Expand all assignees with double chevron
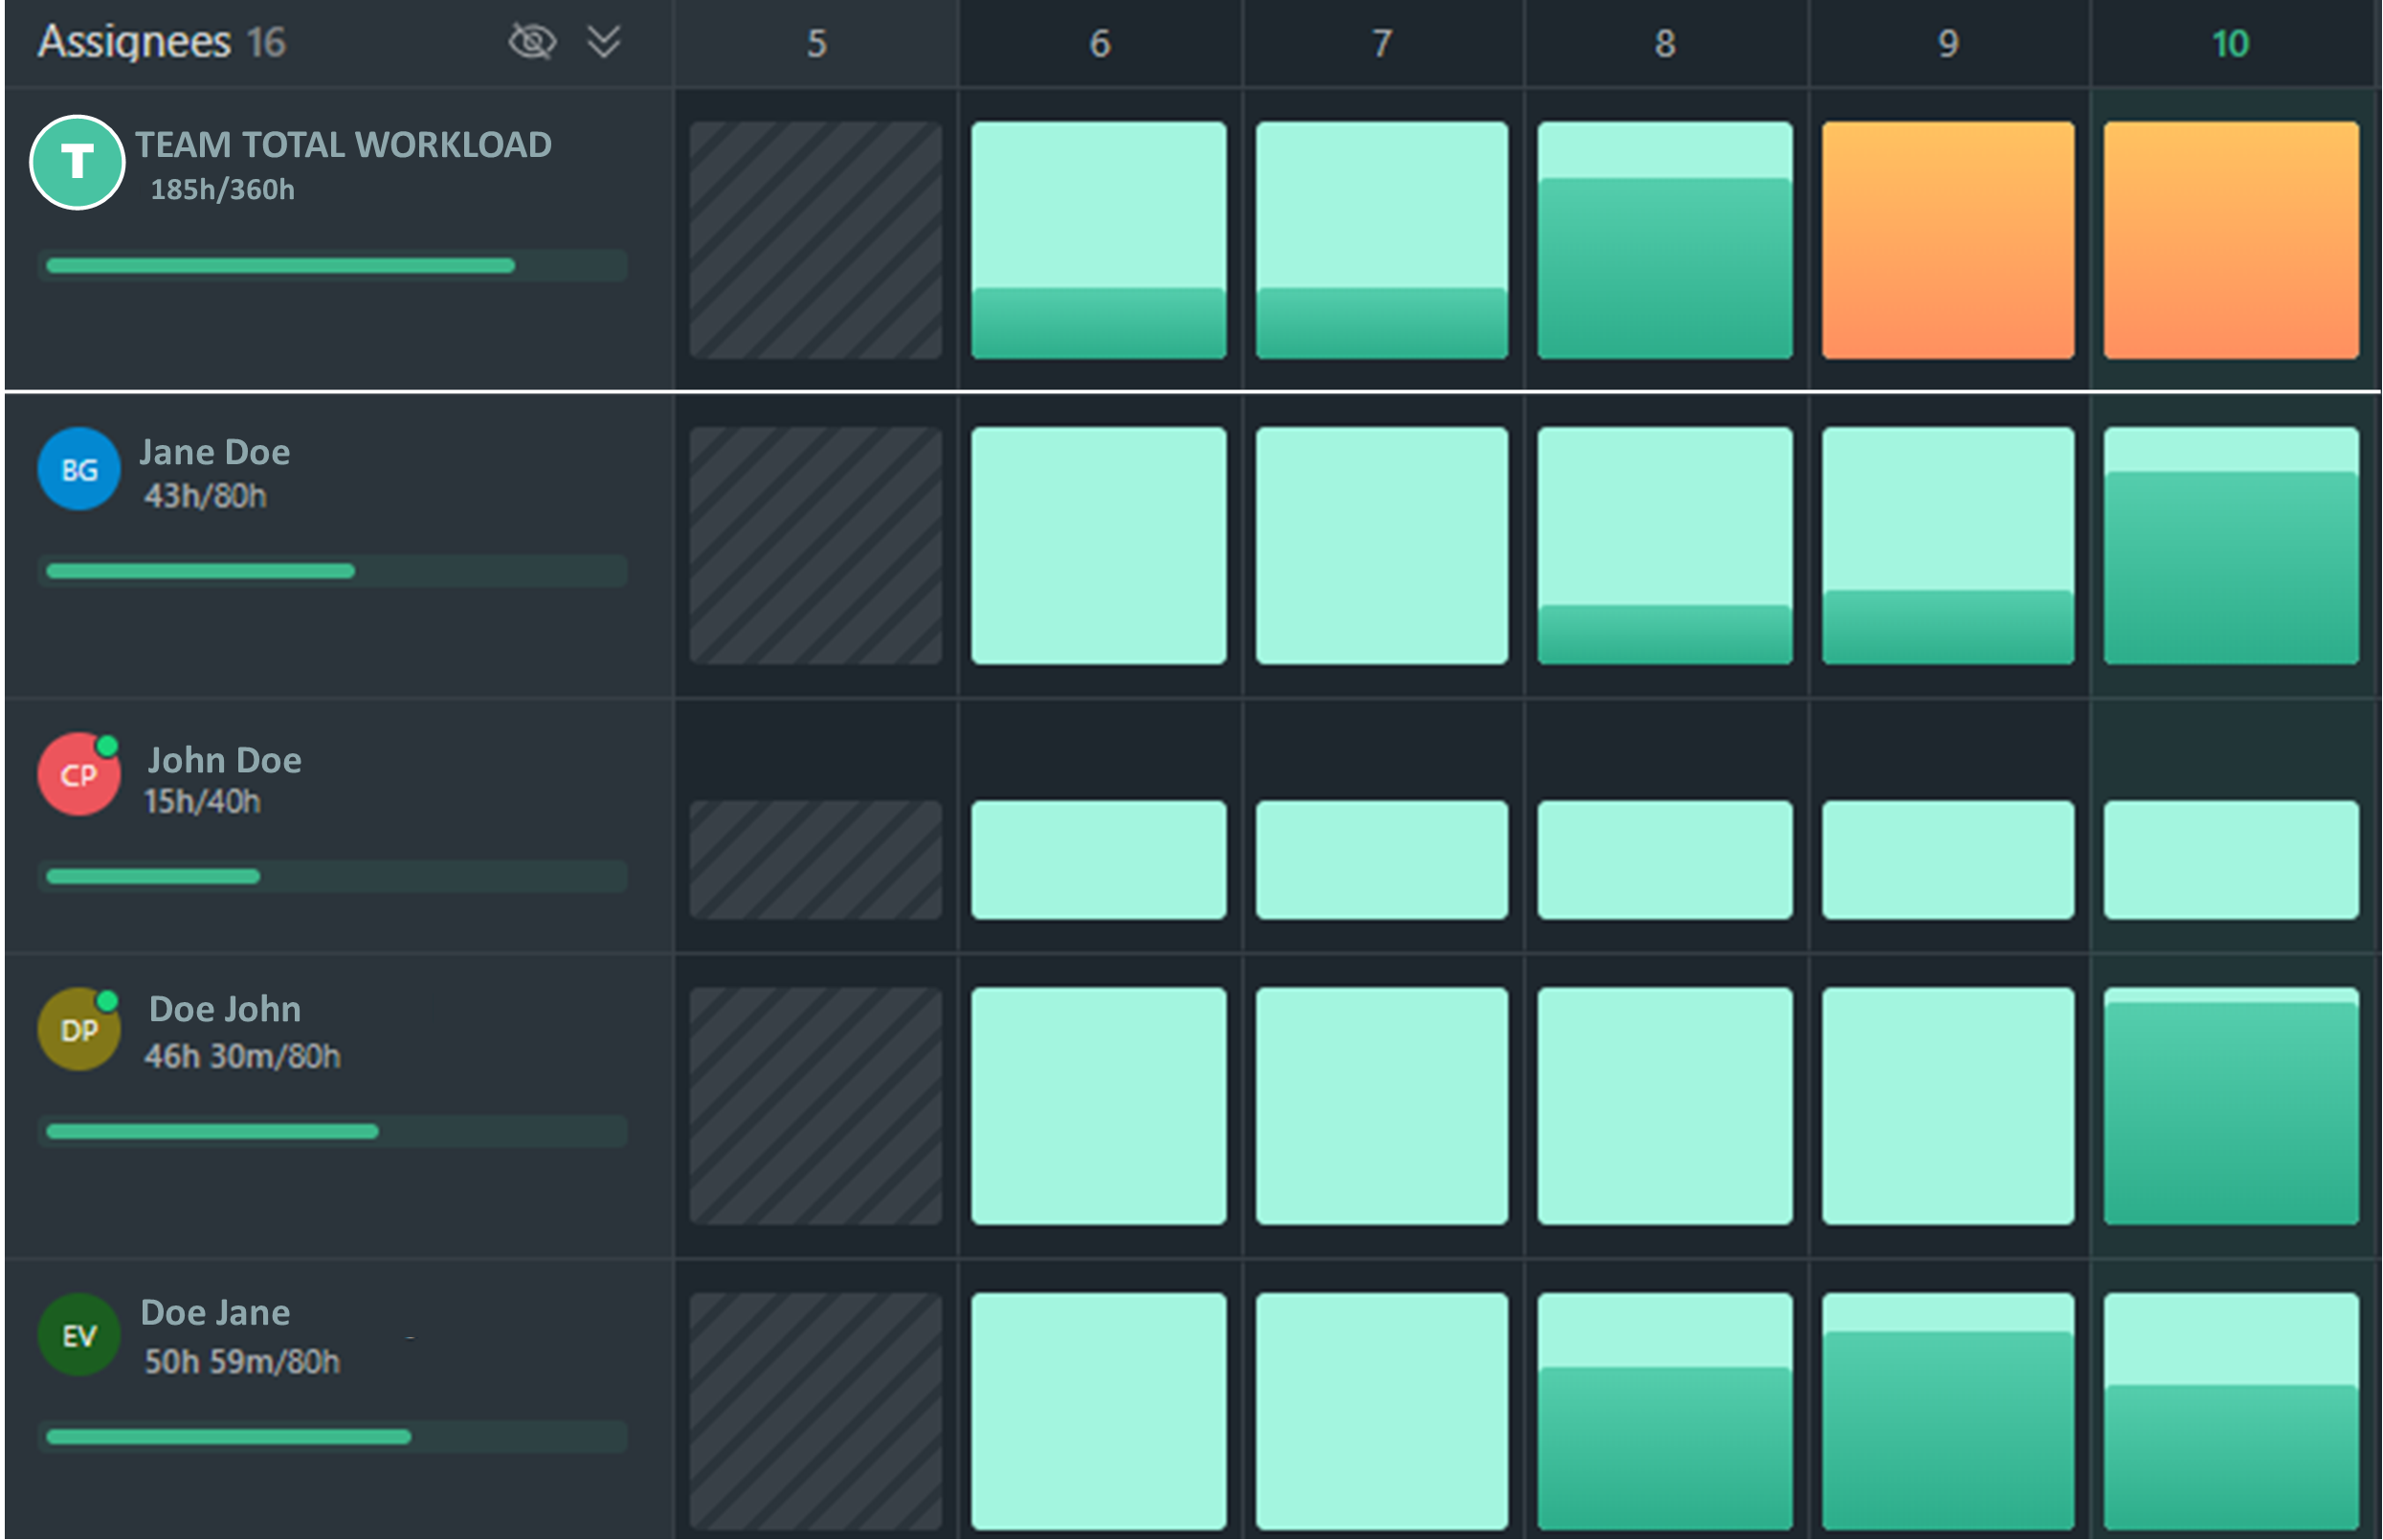This screenshot has height=1540, width=2383. click(x=603, y=41)
